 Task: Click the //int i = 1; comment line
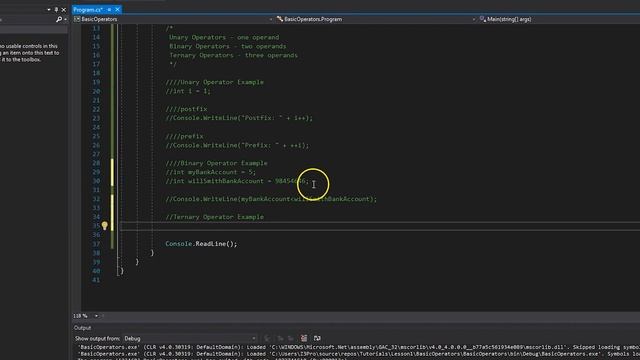tap(188, 91)
